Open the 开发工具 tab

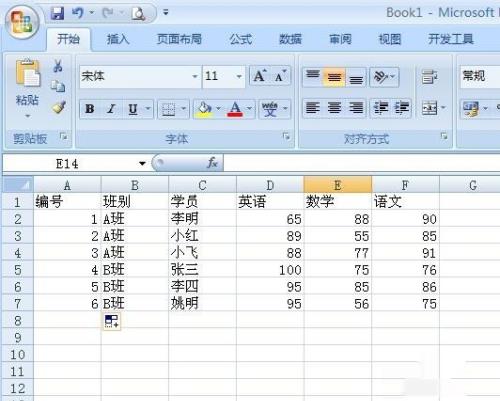(x=451, y=39)
